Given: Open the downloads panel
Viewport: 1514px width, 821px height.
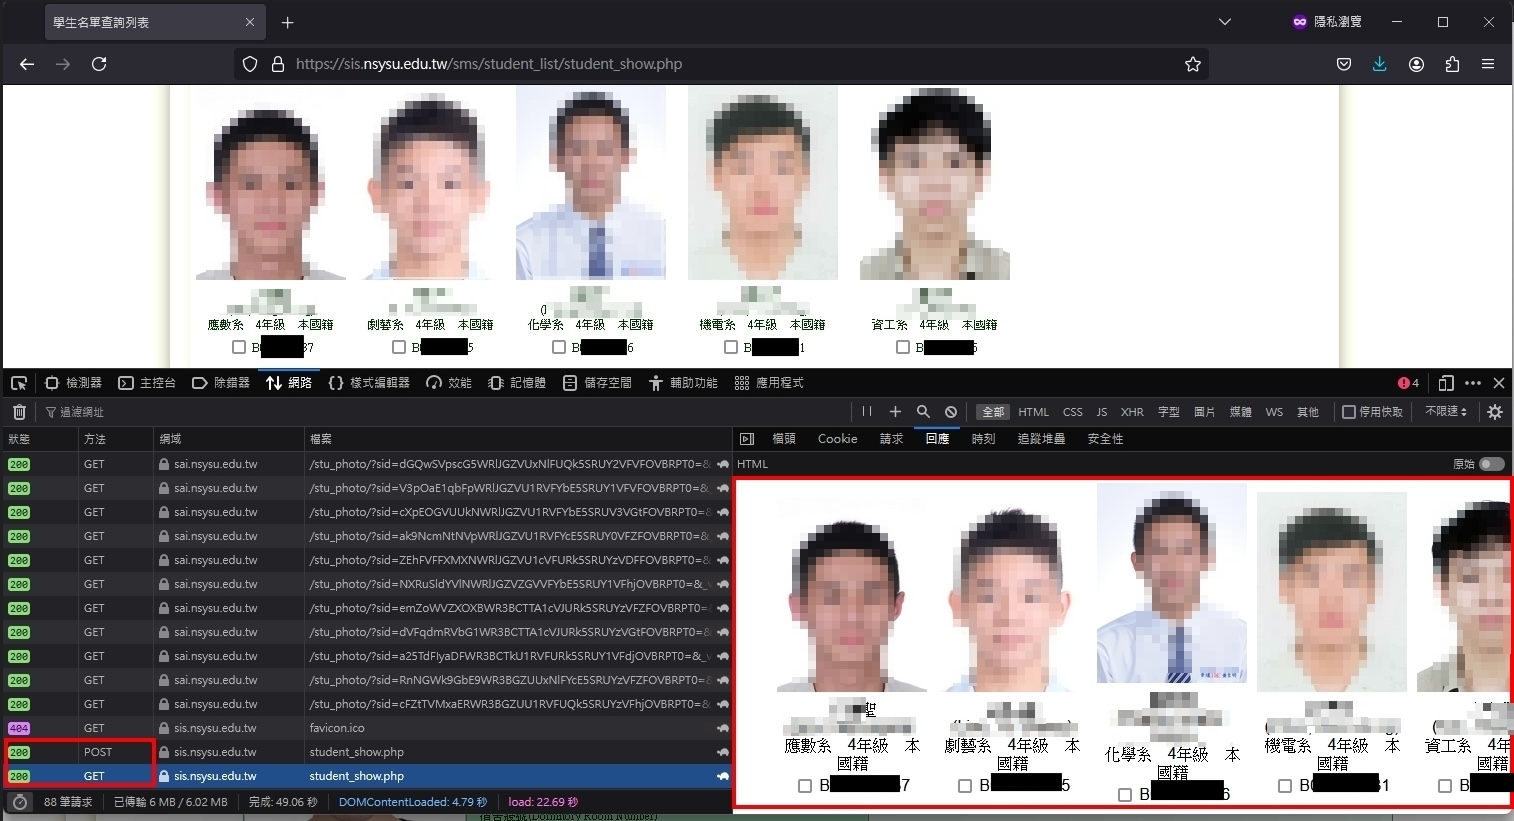Looking at the screenshot, I should click(x=1380, y=64).
